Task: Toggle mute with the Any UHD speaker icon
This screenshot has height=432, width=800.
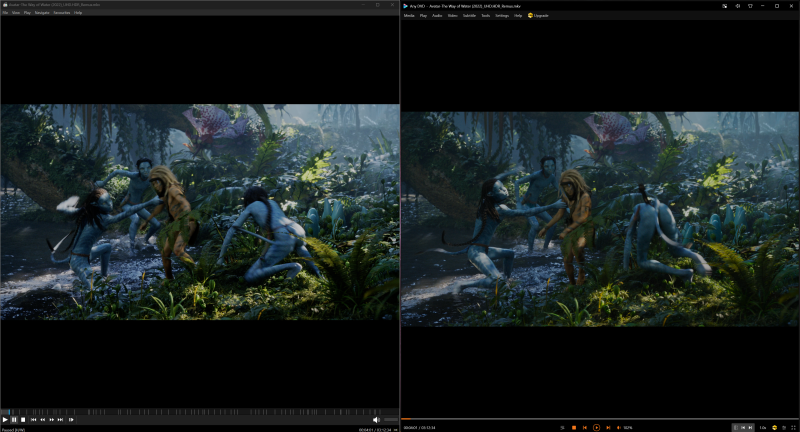Action: [x=618, y=427]
